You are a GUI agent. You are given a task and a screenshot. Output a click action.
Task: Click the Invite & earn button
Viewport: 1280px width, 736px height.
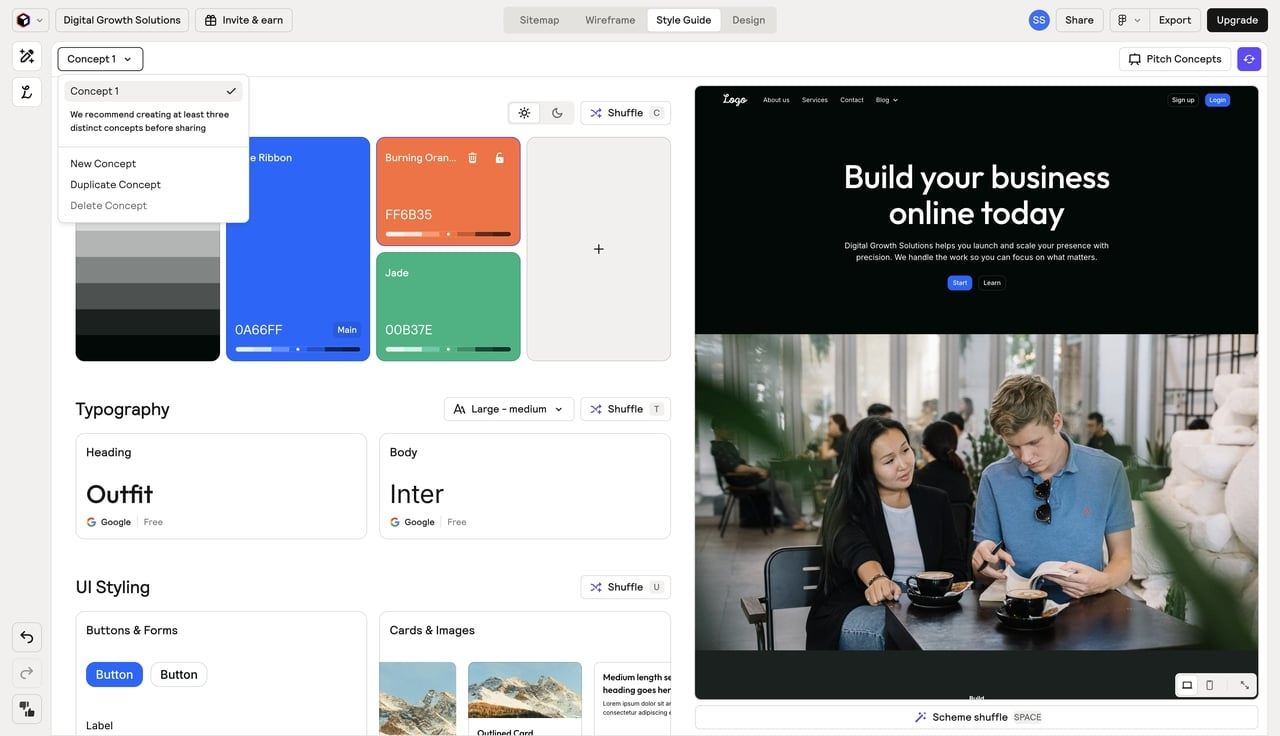coord(244,20)
